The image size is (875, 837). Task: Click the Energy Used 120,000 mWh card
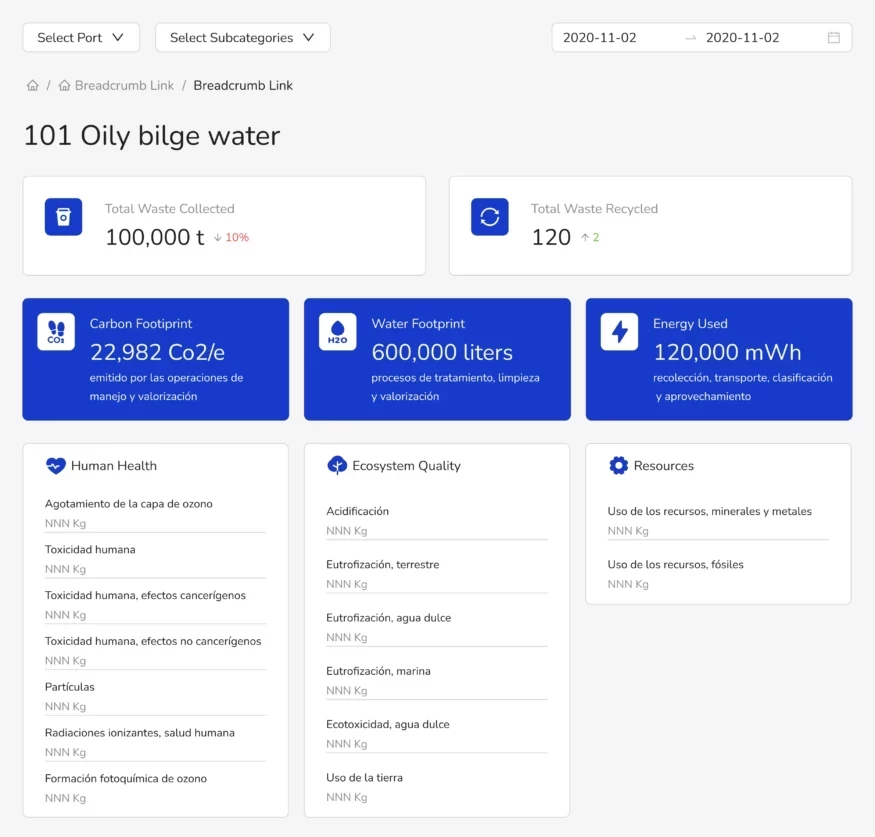pos(719,359)
